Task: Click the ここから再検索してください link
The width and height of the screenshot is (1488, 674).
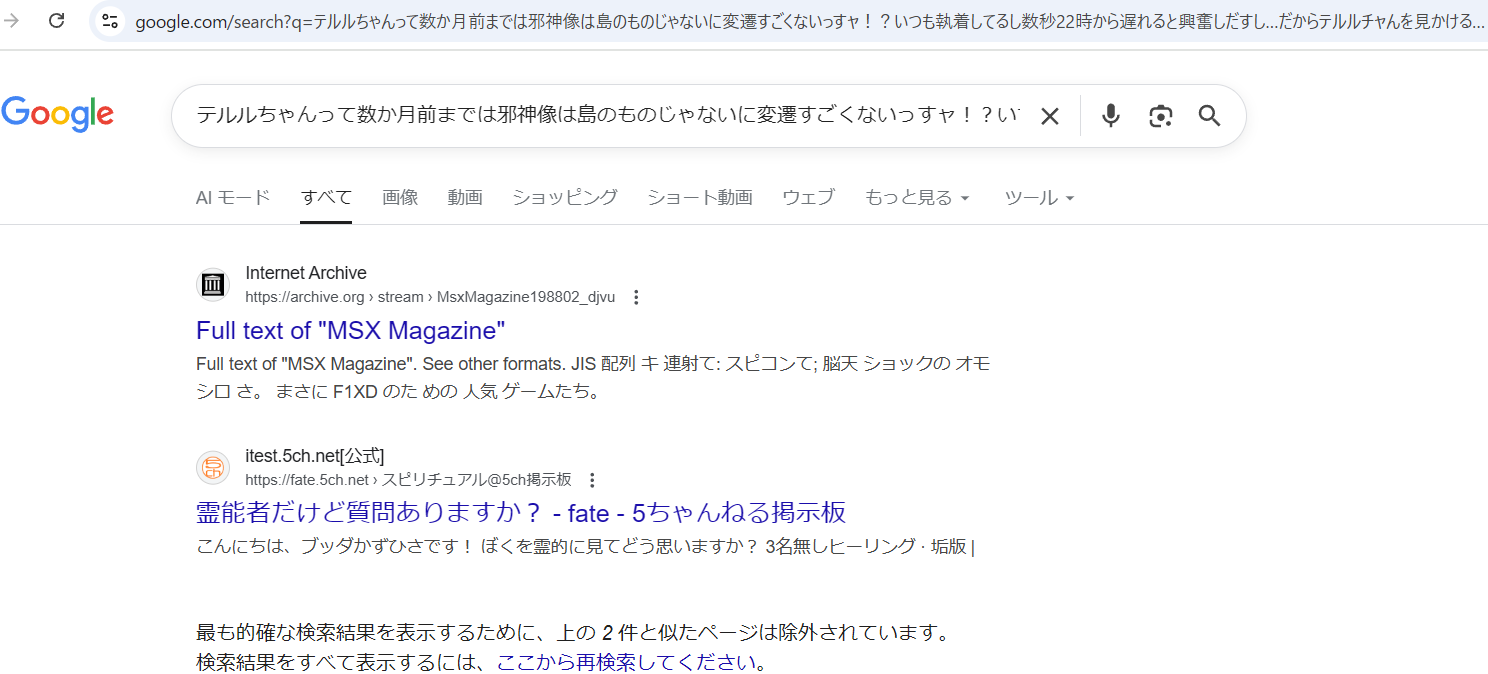Action: pos(626,662)
